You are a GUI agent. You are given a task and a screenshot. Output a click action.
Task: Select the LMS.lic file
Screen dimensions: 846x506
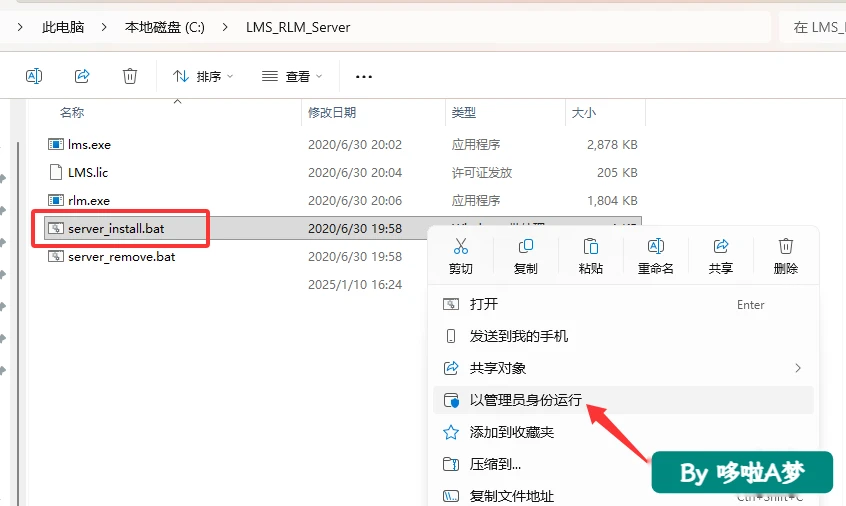88,173
